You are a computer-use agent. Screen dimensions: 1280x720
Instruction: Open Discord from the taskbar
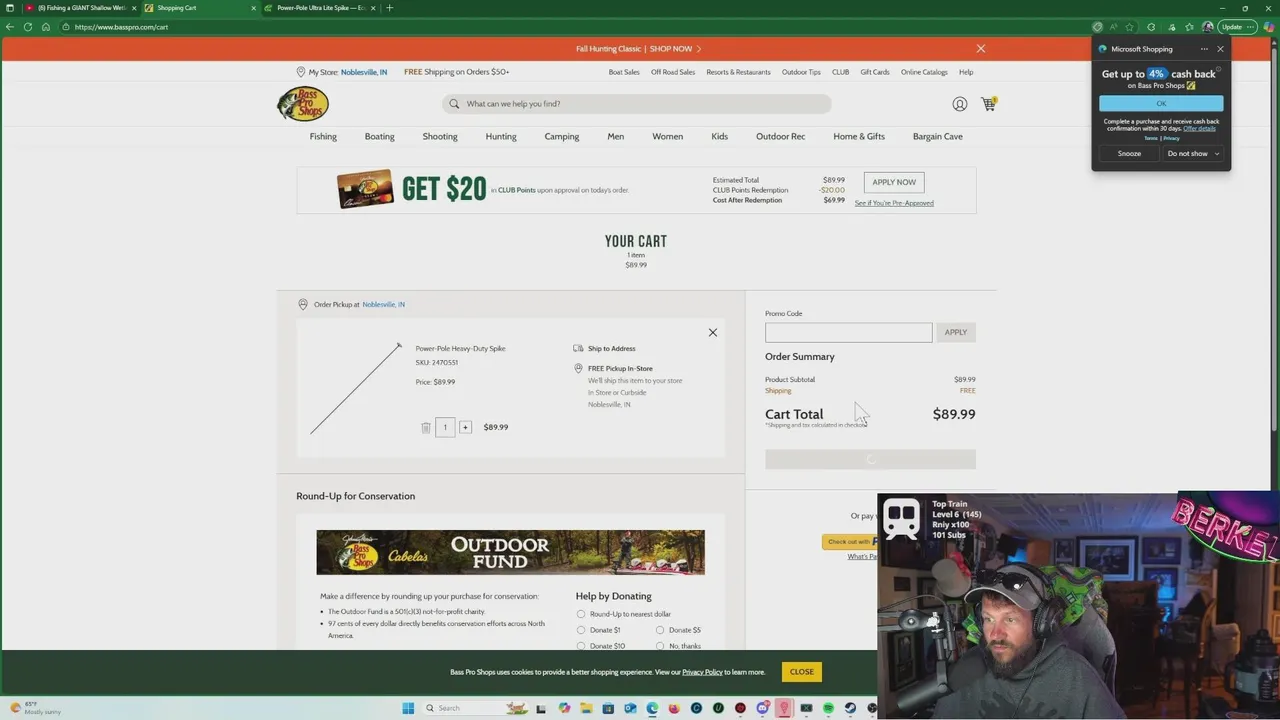point(762,708)
